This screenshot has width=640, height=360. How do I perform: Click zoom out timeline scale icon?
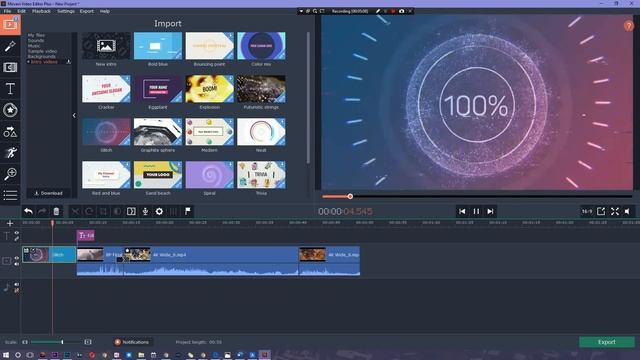(x=25, y=342)
